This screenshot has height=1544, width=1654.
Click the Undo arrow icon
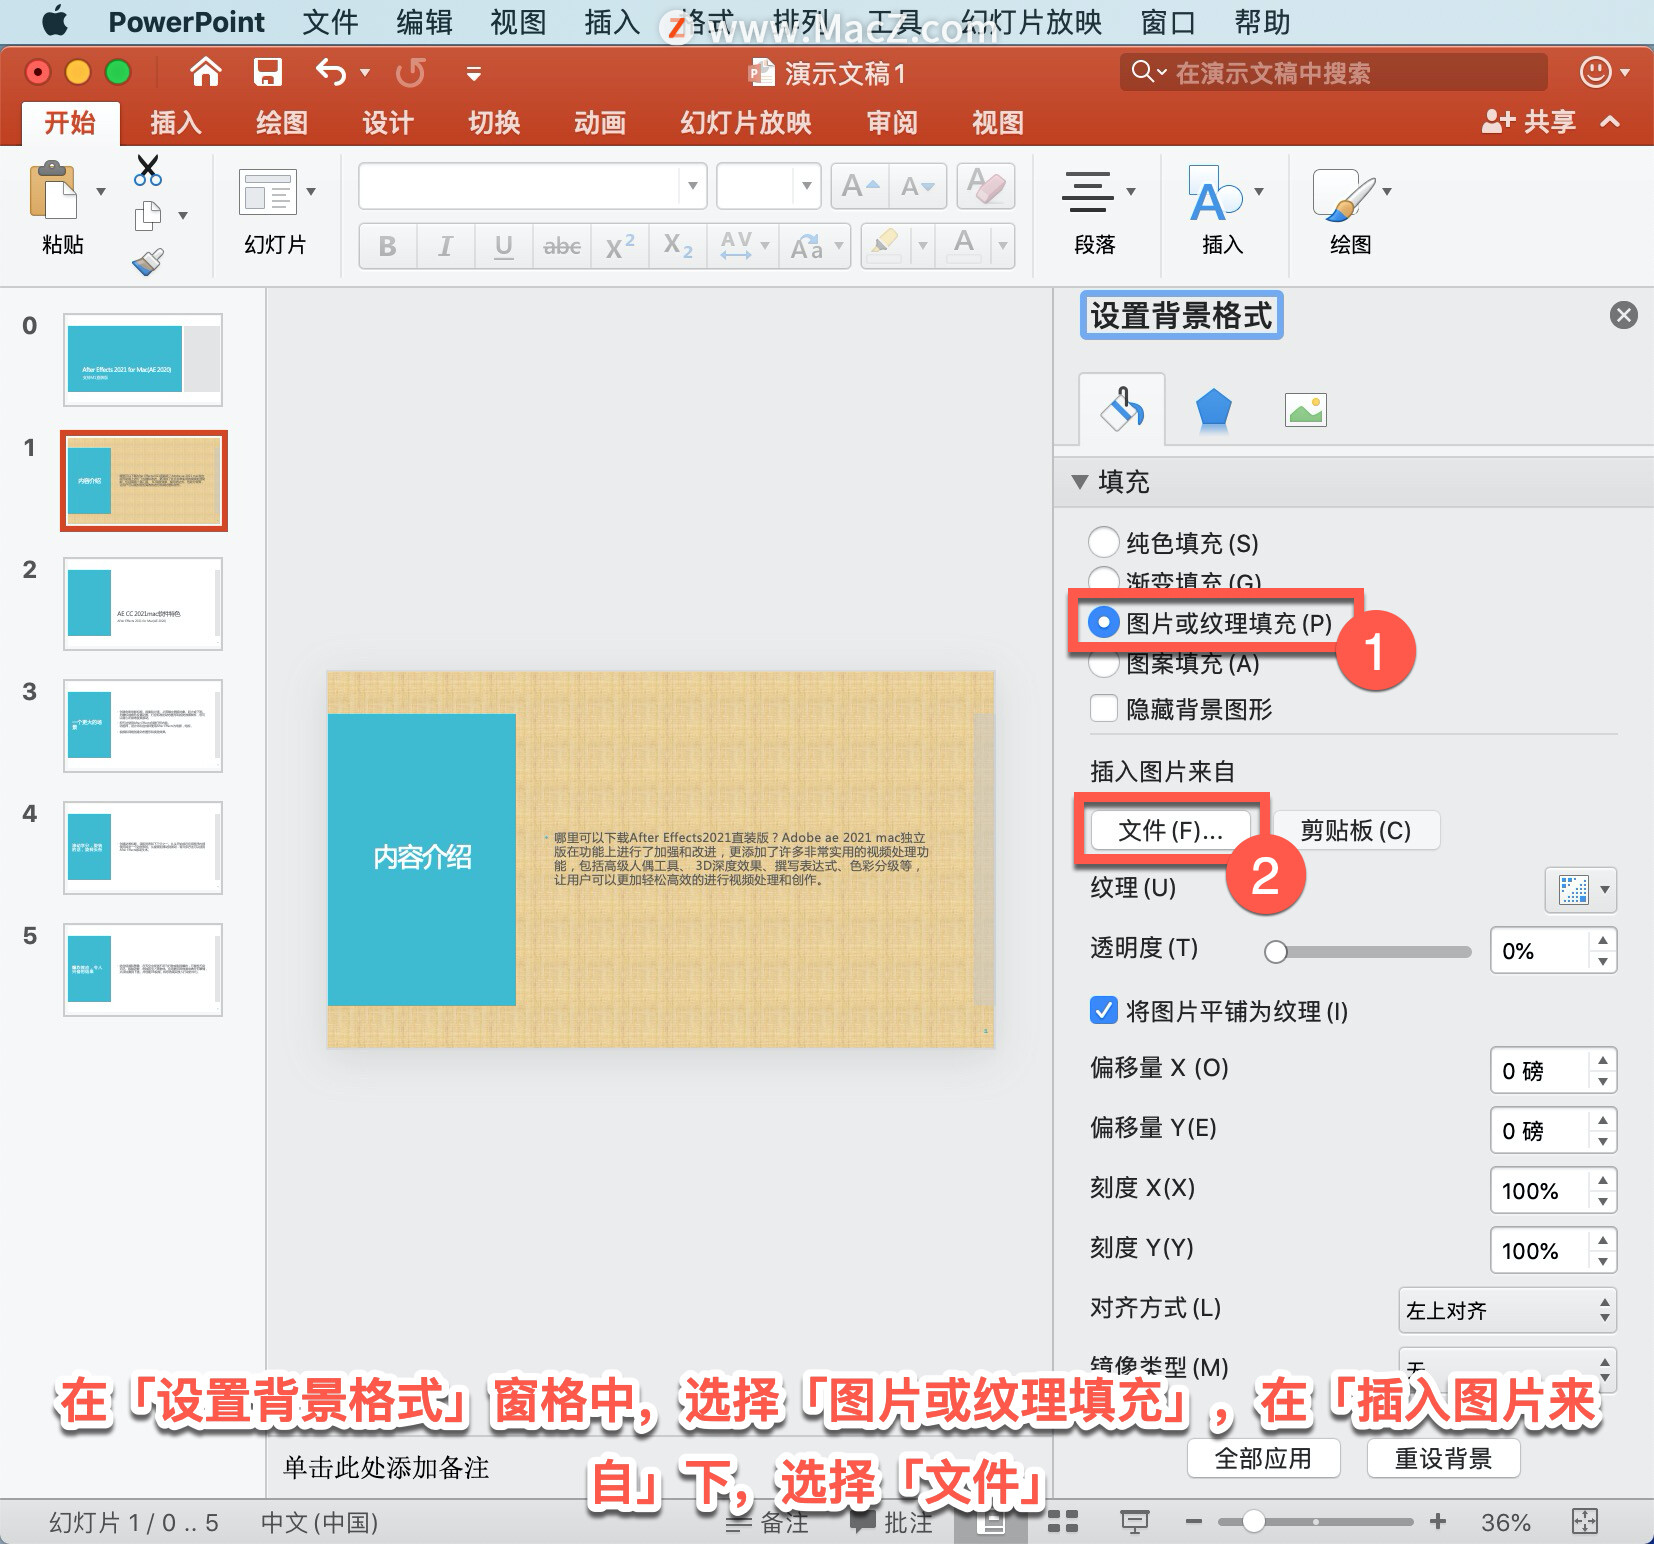pos(330,72)
